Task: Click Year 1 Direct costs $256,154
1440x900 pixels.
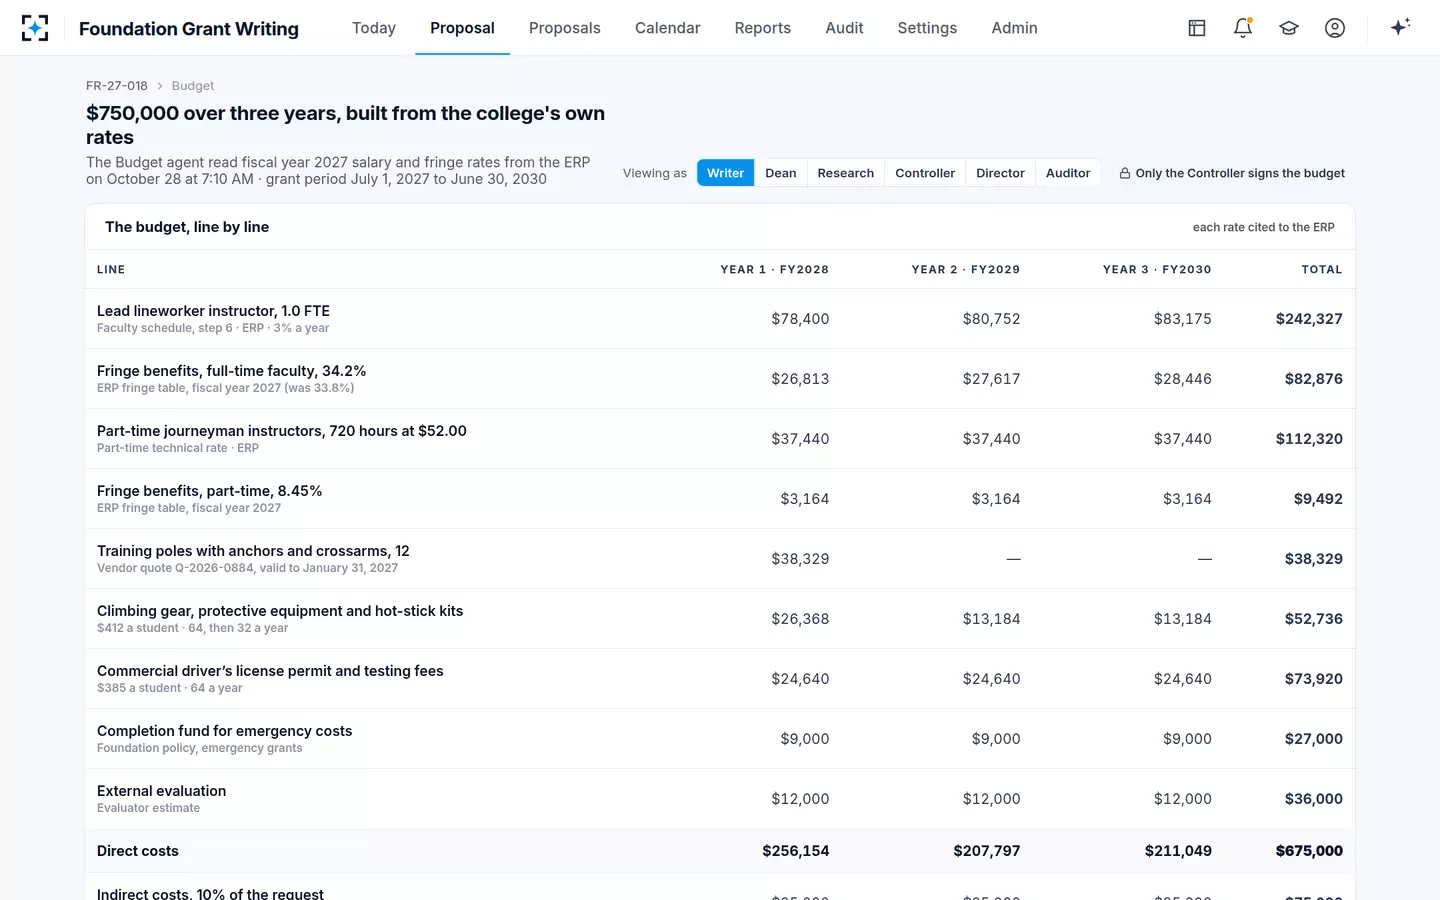Action: [x=796, y=851]
